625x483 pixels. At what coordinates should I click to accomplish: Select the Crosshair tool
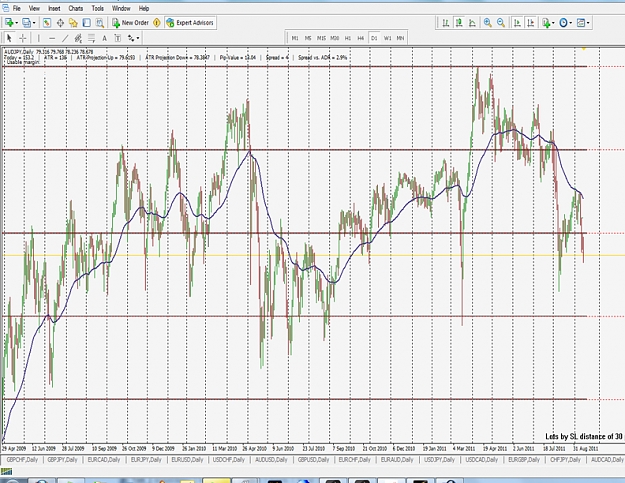23,38
